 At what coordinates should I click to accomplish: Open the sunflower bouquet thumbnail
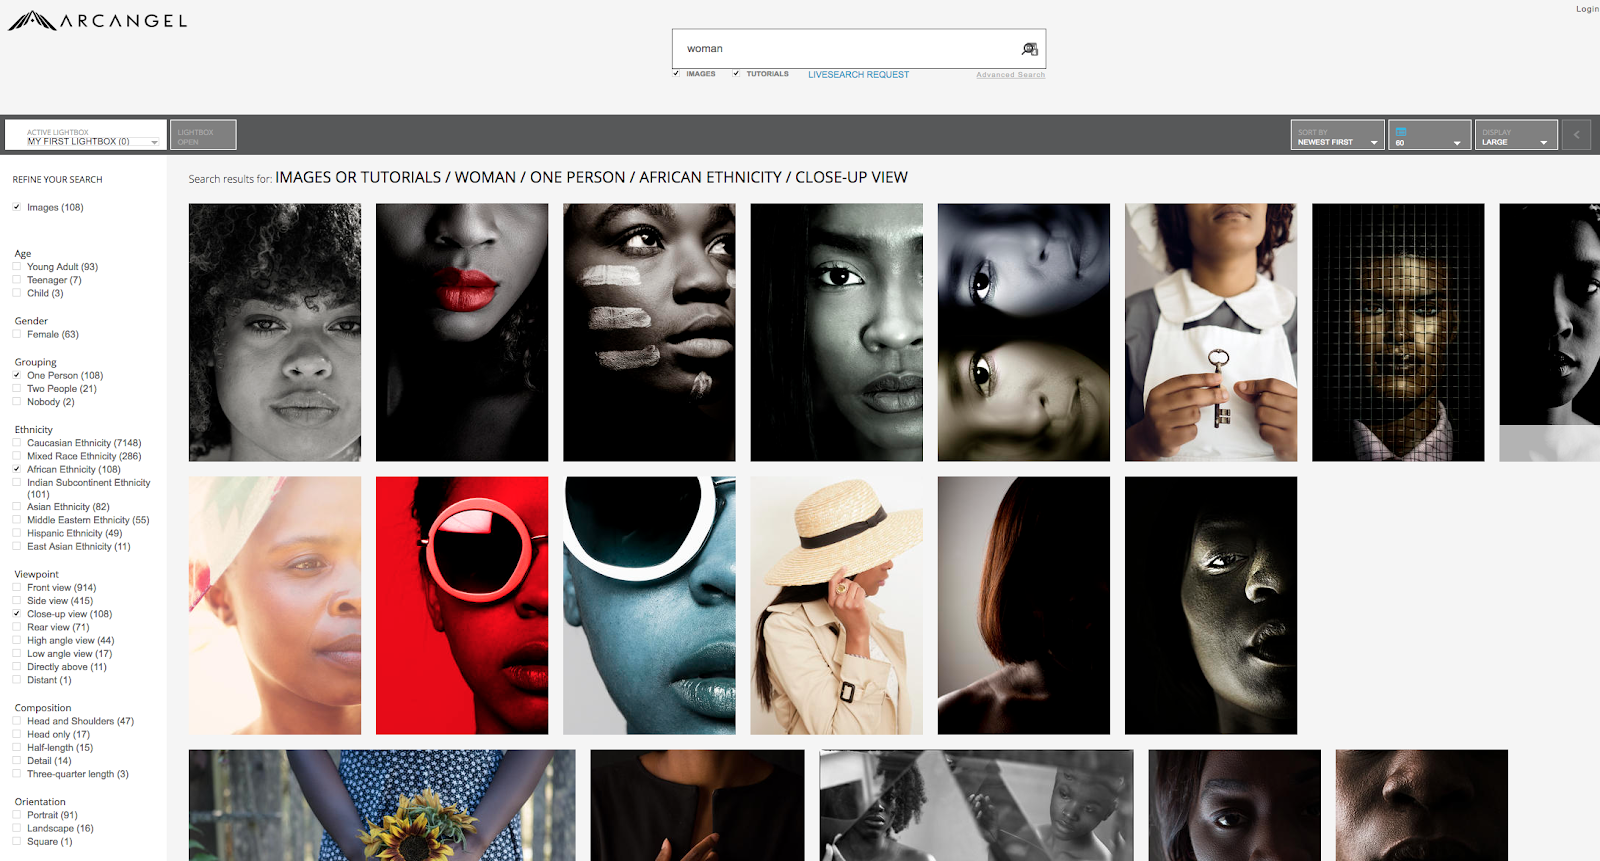point(382,805)
